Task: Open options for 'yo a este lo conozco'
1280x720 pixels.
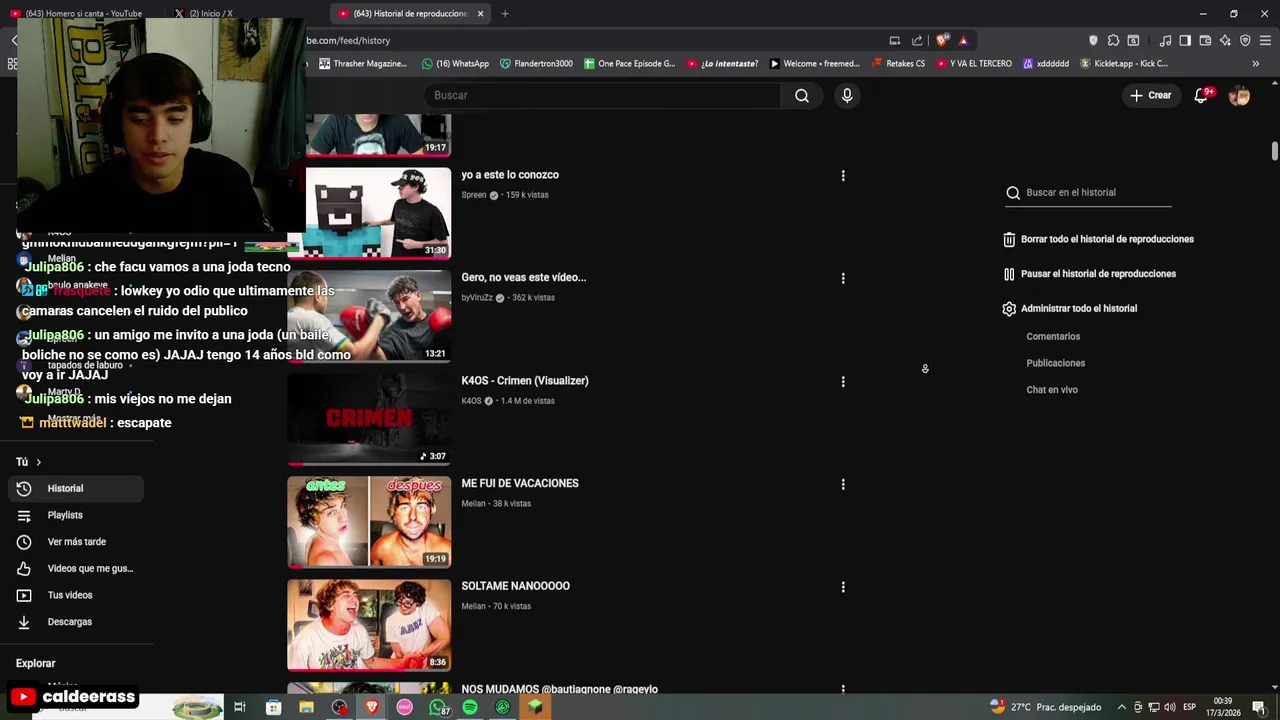Action: 843,176
